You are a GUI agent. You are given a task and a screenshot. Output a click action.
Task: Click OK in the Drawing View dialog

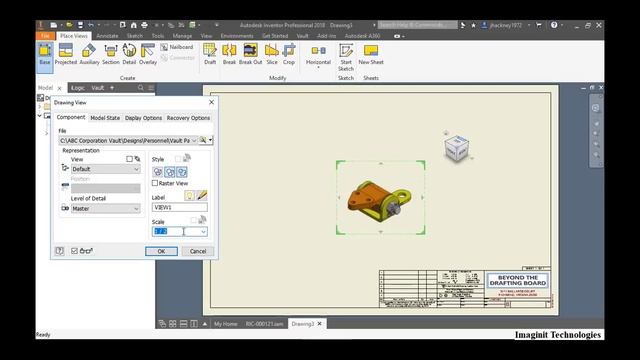161,251
